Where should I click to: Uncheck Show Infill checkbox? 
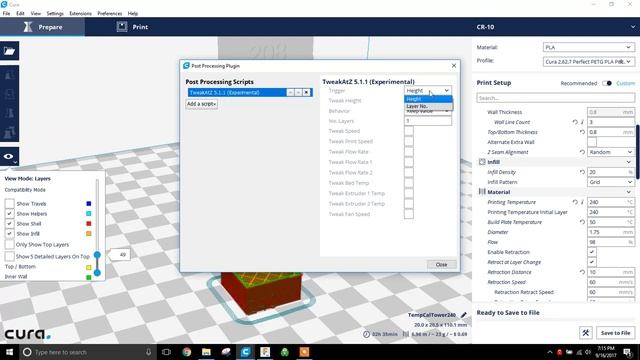coord(9,233)
